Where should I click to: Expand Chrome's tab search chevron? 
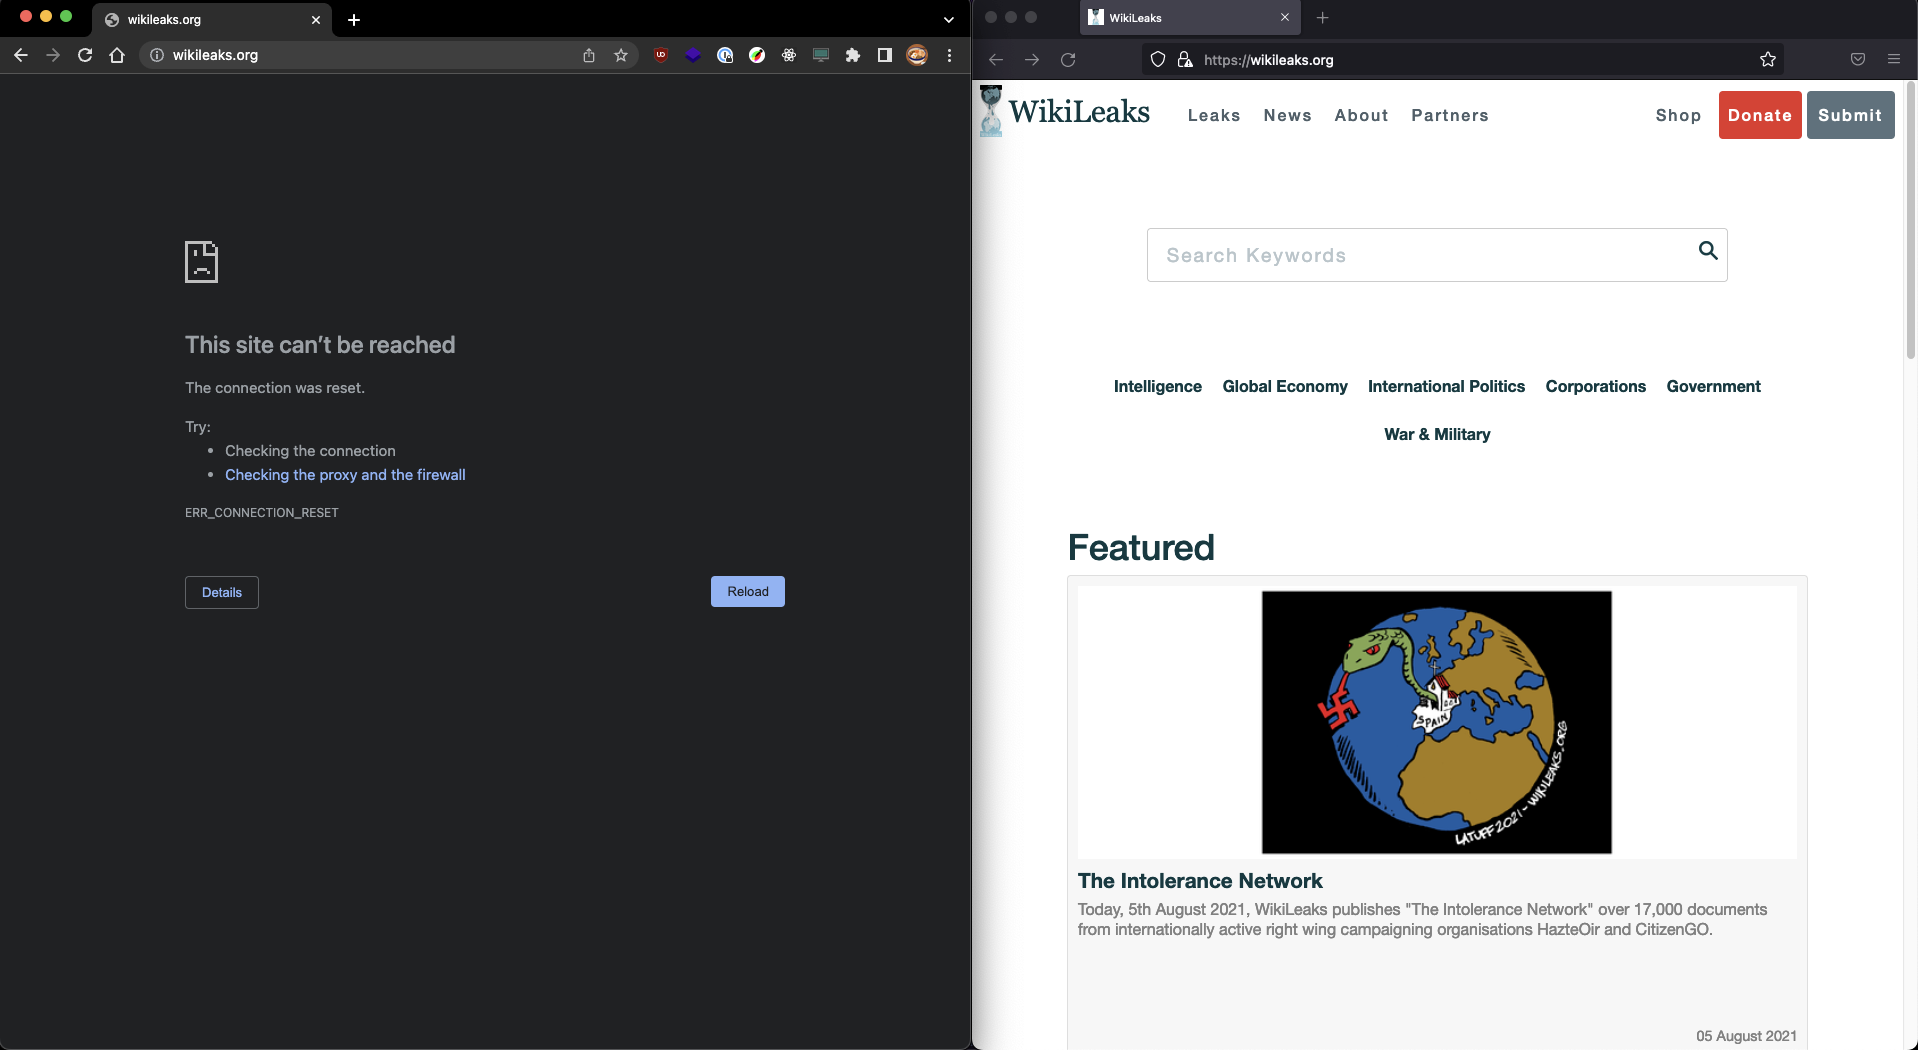point(949,20)
